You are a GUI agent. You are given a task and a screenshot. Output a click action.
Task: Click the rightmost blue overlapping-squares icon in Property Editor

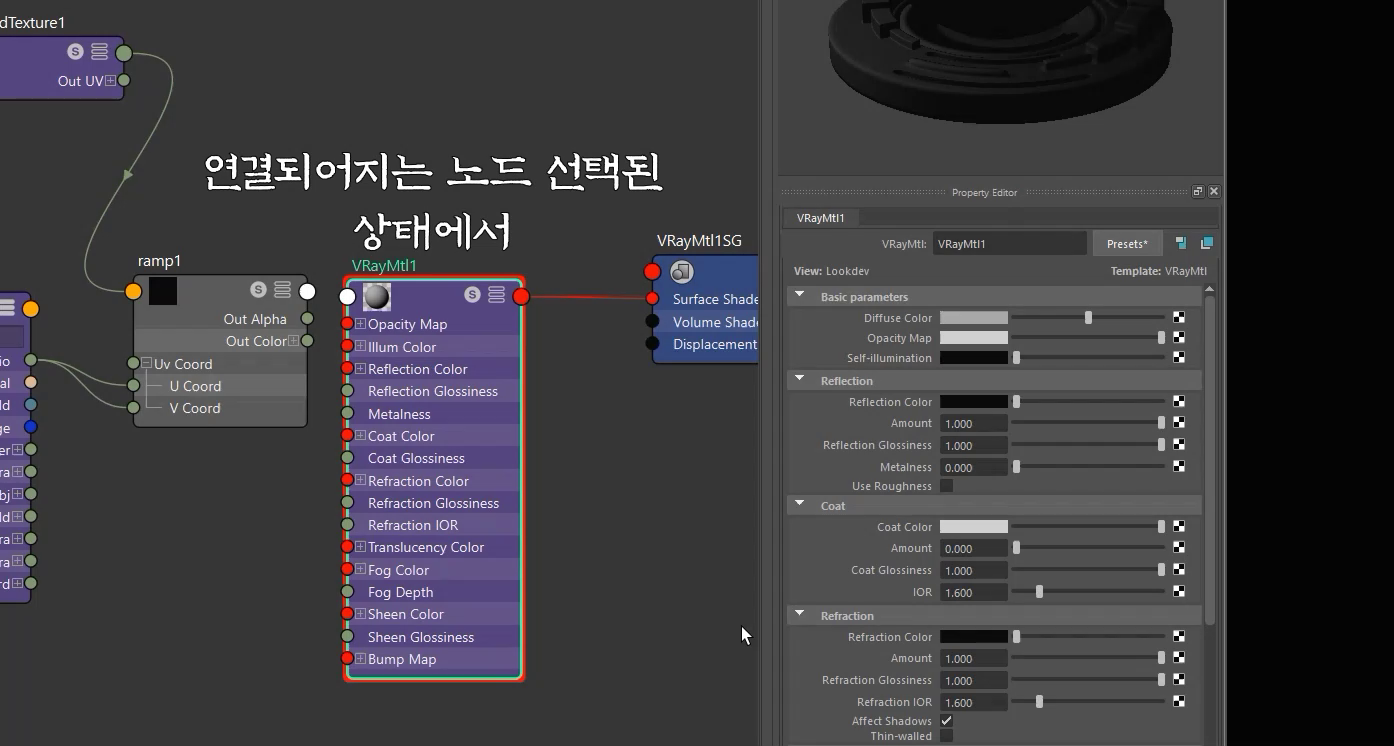click(1206, 243)
